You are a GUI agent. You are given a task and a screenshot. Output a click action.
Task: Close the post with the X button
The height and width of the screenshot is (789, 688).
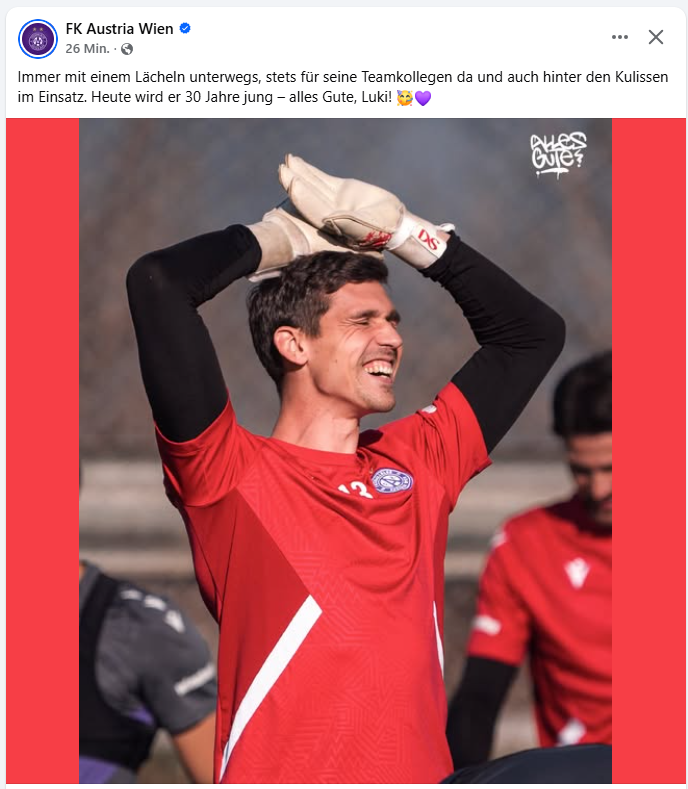click(655, 37)
